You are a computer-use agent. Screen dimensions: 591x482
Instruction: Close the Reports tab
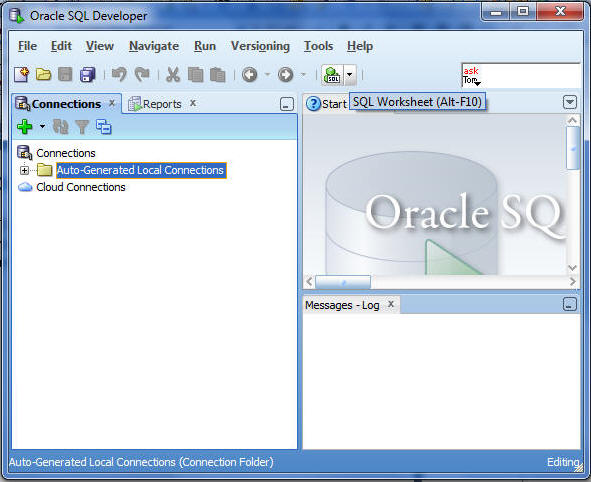(193, 103)
